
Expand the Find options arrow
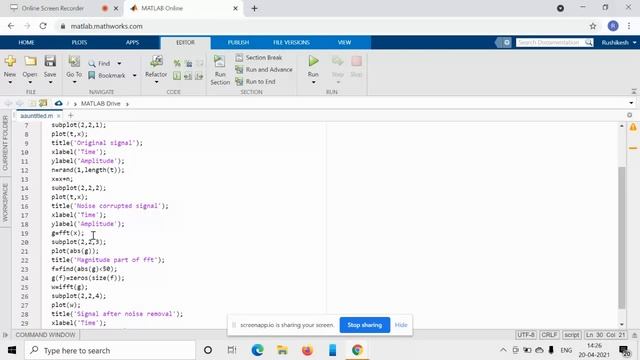coord(119,64)
